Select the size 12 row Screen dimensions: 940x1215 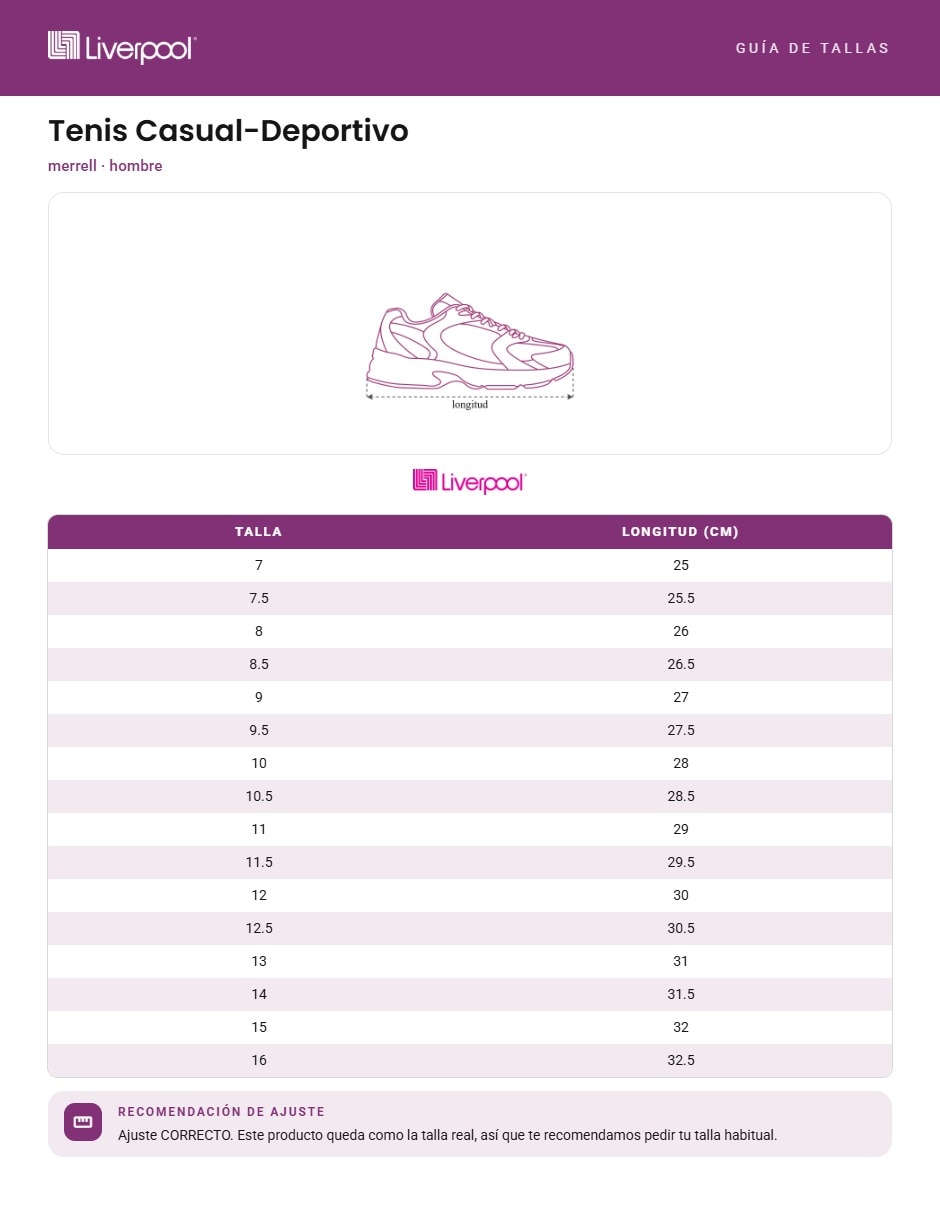pyautogui.click(x=470, y=895)
